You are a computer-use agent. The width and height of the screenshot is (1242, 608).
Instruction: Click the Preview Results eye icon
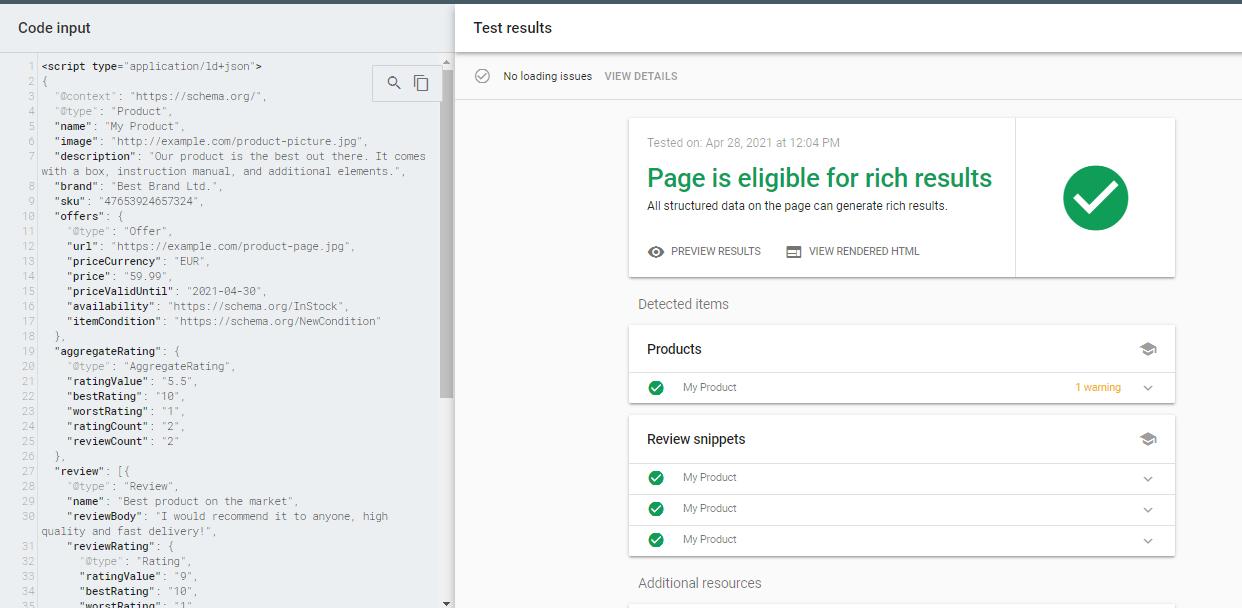[x=656, y=252]
